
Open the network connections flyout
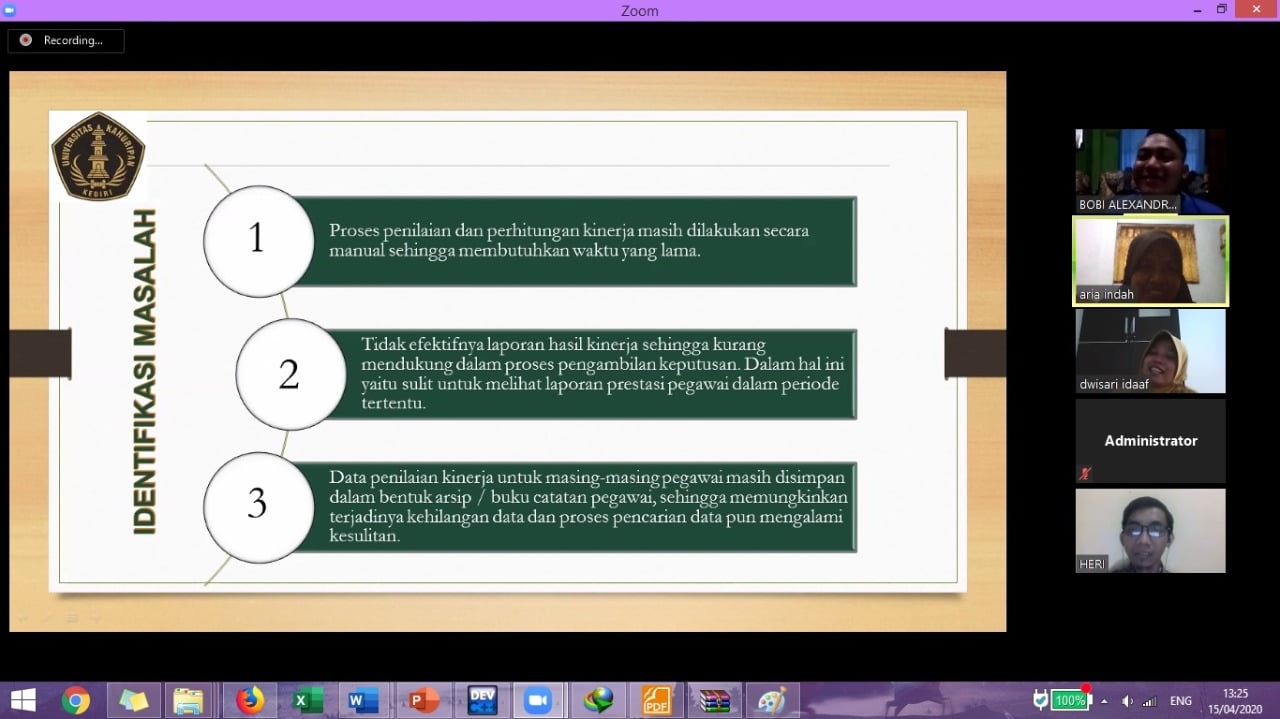[x=1150, y=701]
